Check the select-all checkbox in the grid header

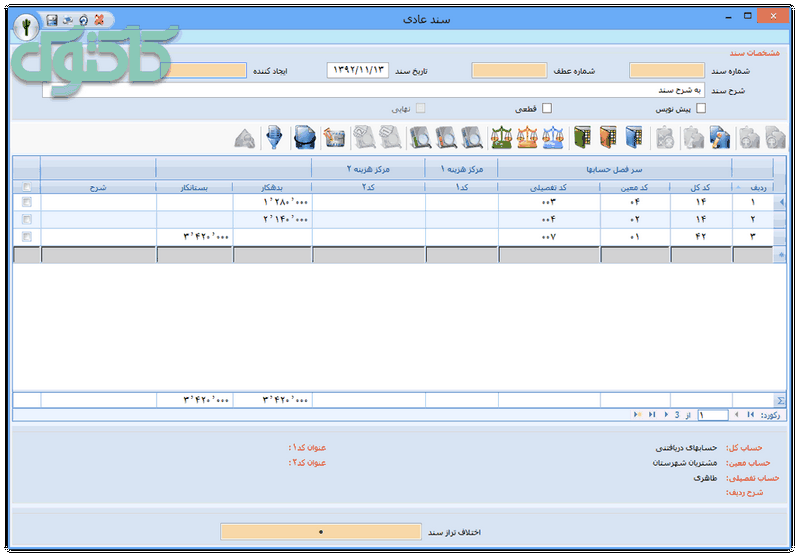click(27, 187)
